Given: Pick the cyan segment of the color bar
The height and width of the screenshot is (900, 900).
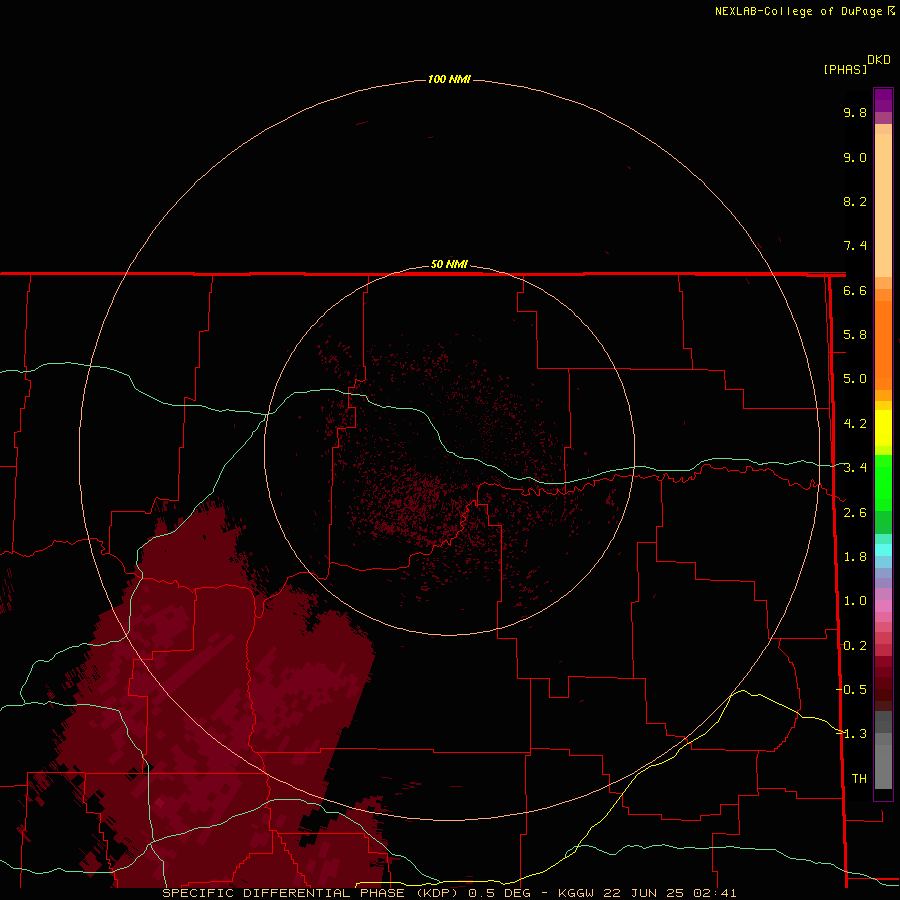Looking at the screenshot, I should tap(883, 550).
